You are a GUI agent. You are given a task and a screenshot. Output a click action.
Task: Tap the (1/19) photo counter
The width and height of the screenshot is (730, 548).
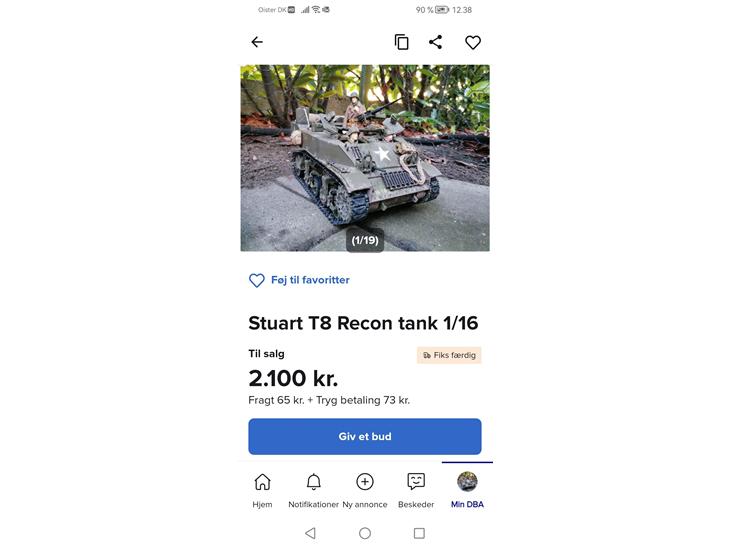[x=365, y=240]
